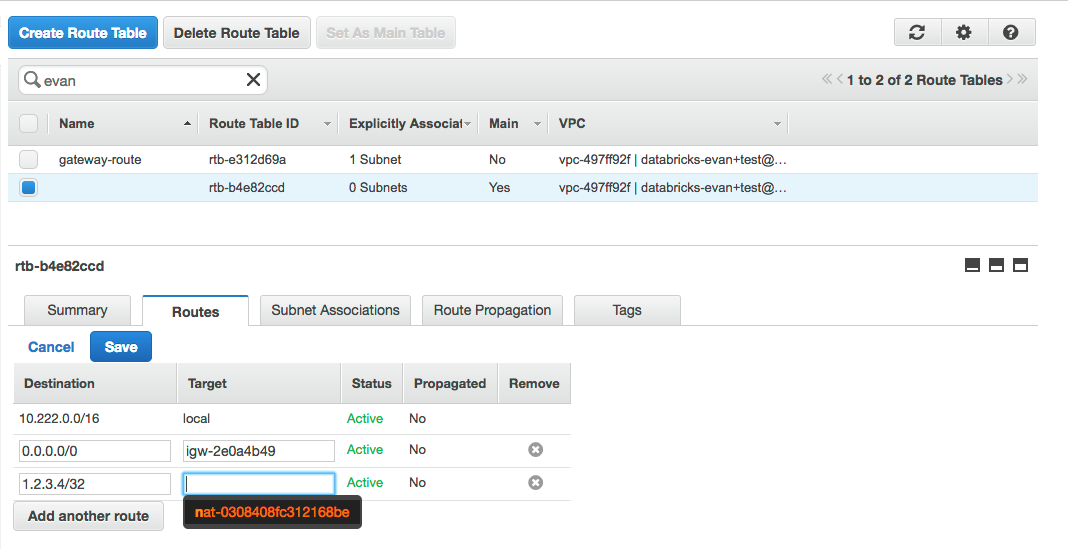Check the gateway-route row checkbox
This screenshot has height=549, width=1068.
(29, 159)
